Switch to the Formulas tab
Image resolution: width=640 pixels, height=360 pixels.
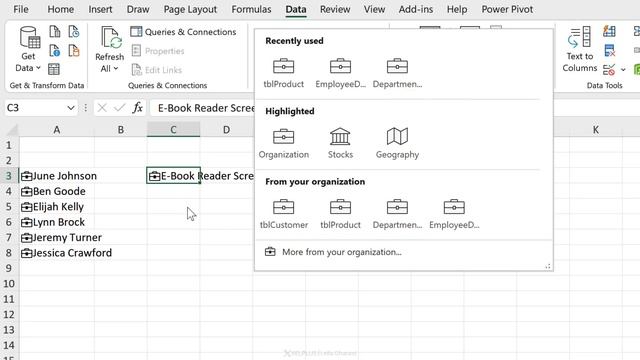tap(251, 9)
